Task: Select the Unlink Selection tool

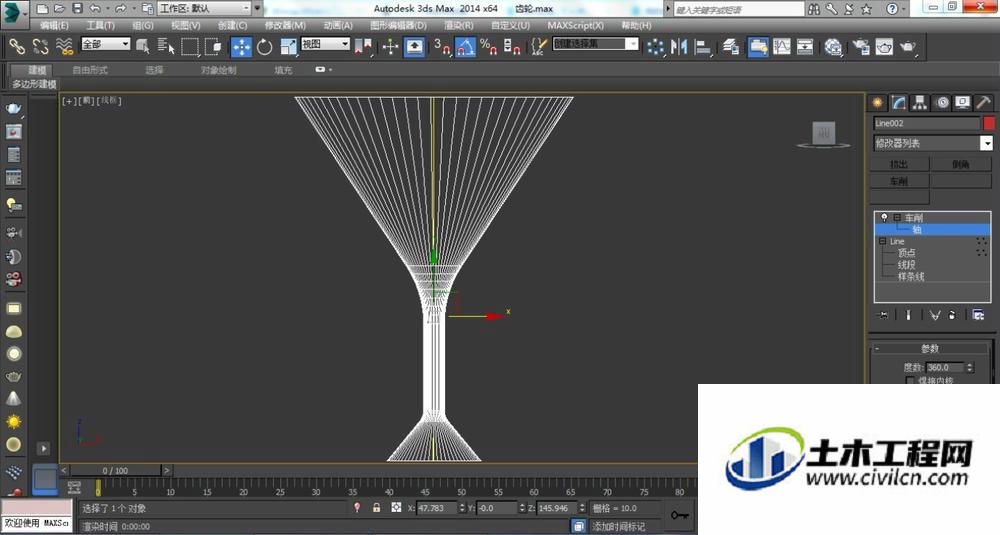Action: click(40, 47)
